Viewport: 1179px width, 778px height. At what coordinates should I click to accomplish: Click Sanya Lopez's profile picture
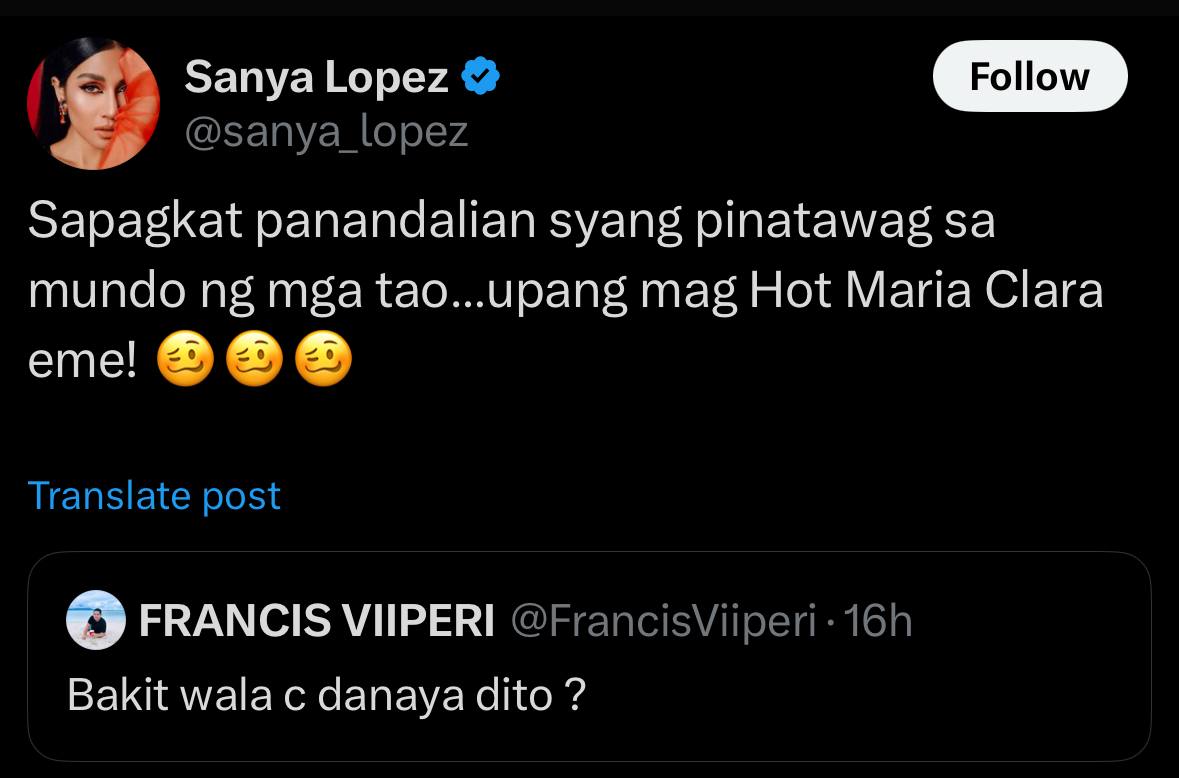click(x=93, y=102)
